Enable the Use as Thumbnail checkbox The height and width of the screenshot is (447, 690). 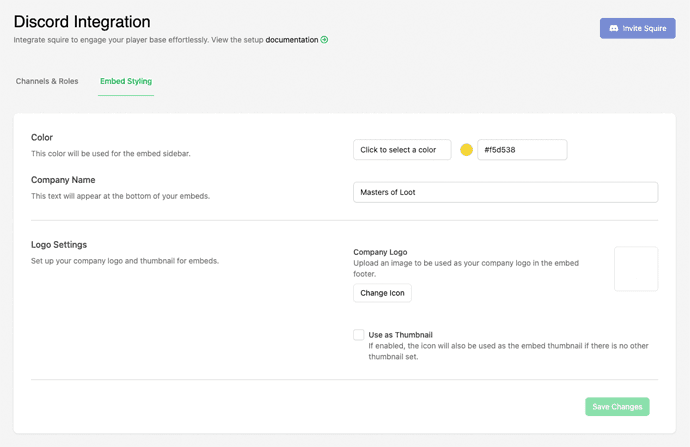click(359, 335)
